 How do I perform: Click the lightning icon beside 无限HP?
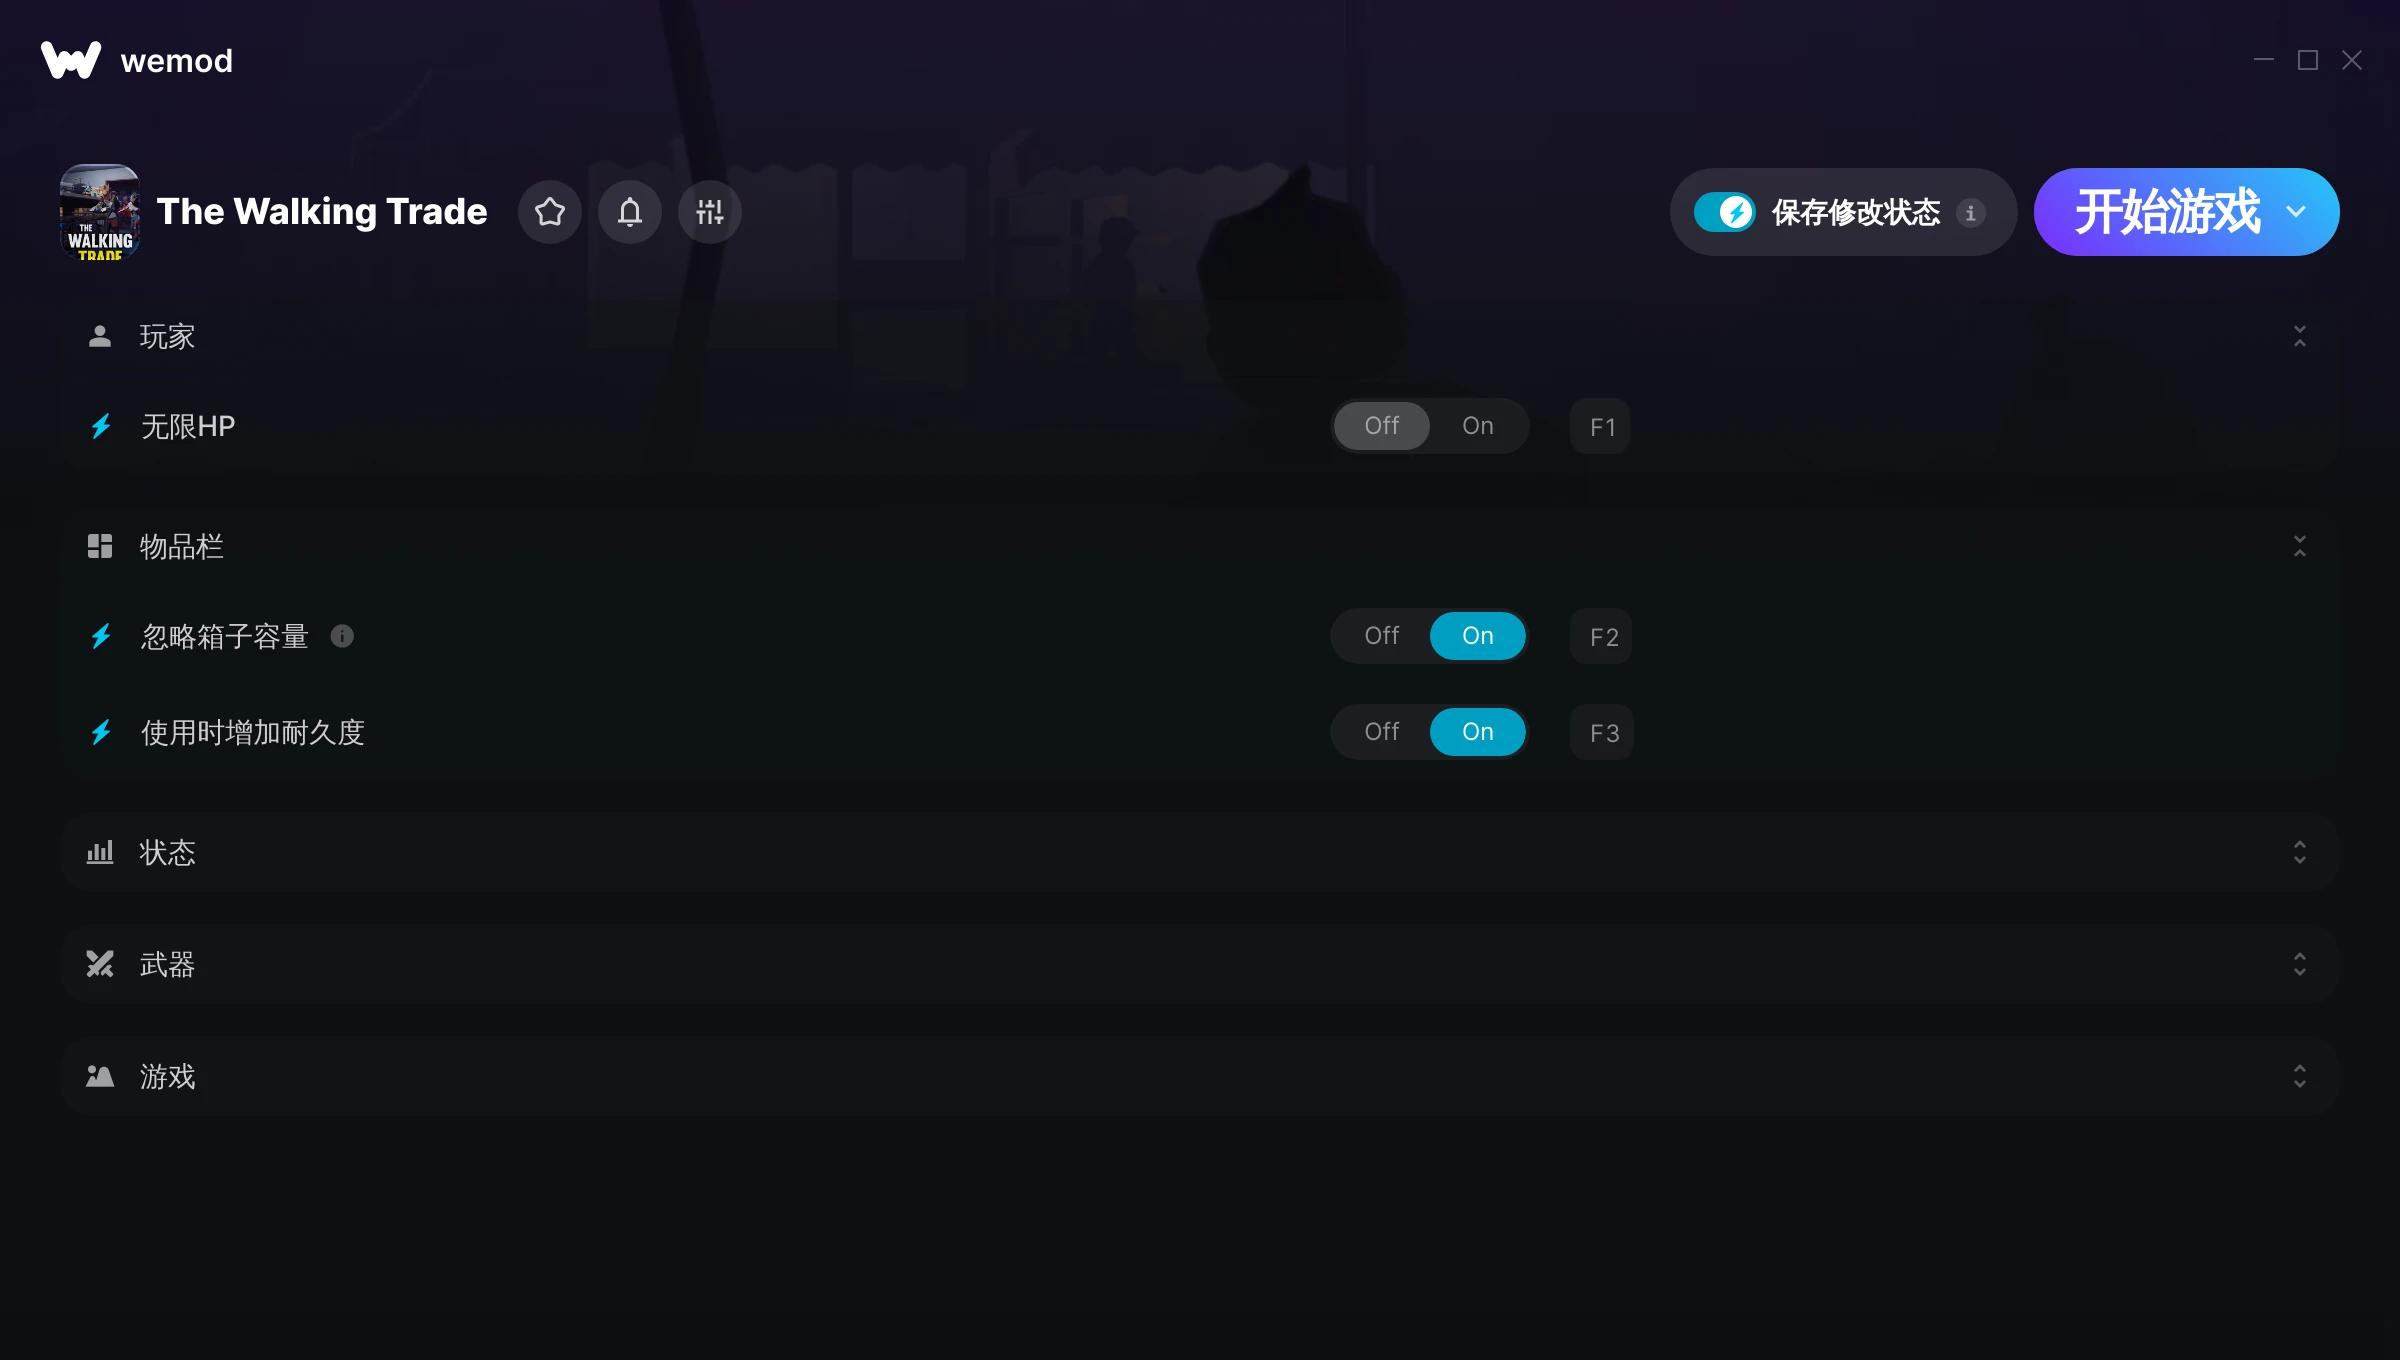coord(101,427)
